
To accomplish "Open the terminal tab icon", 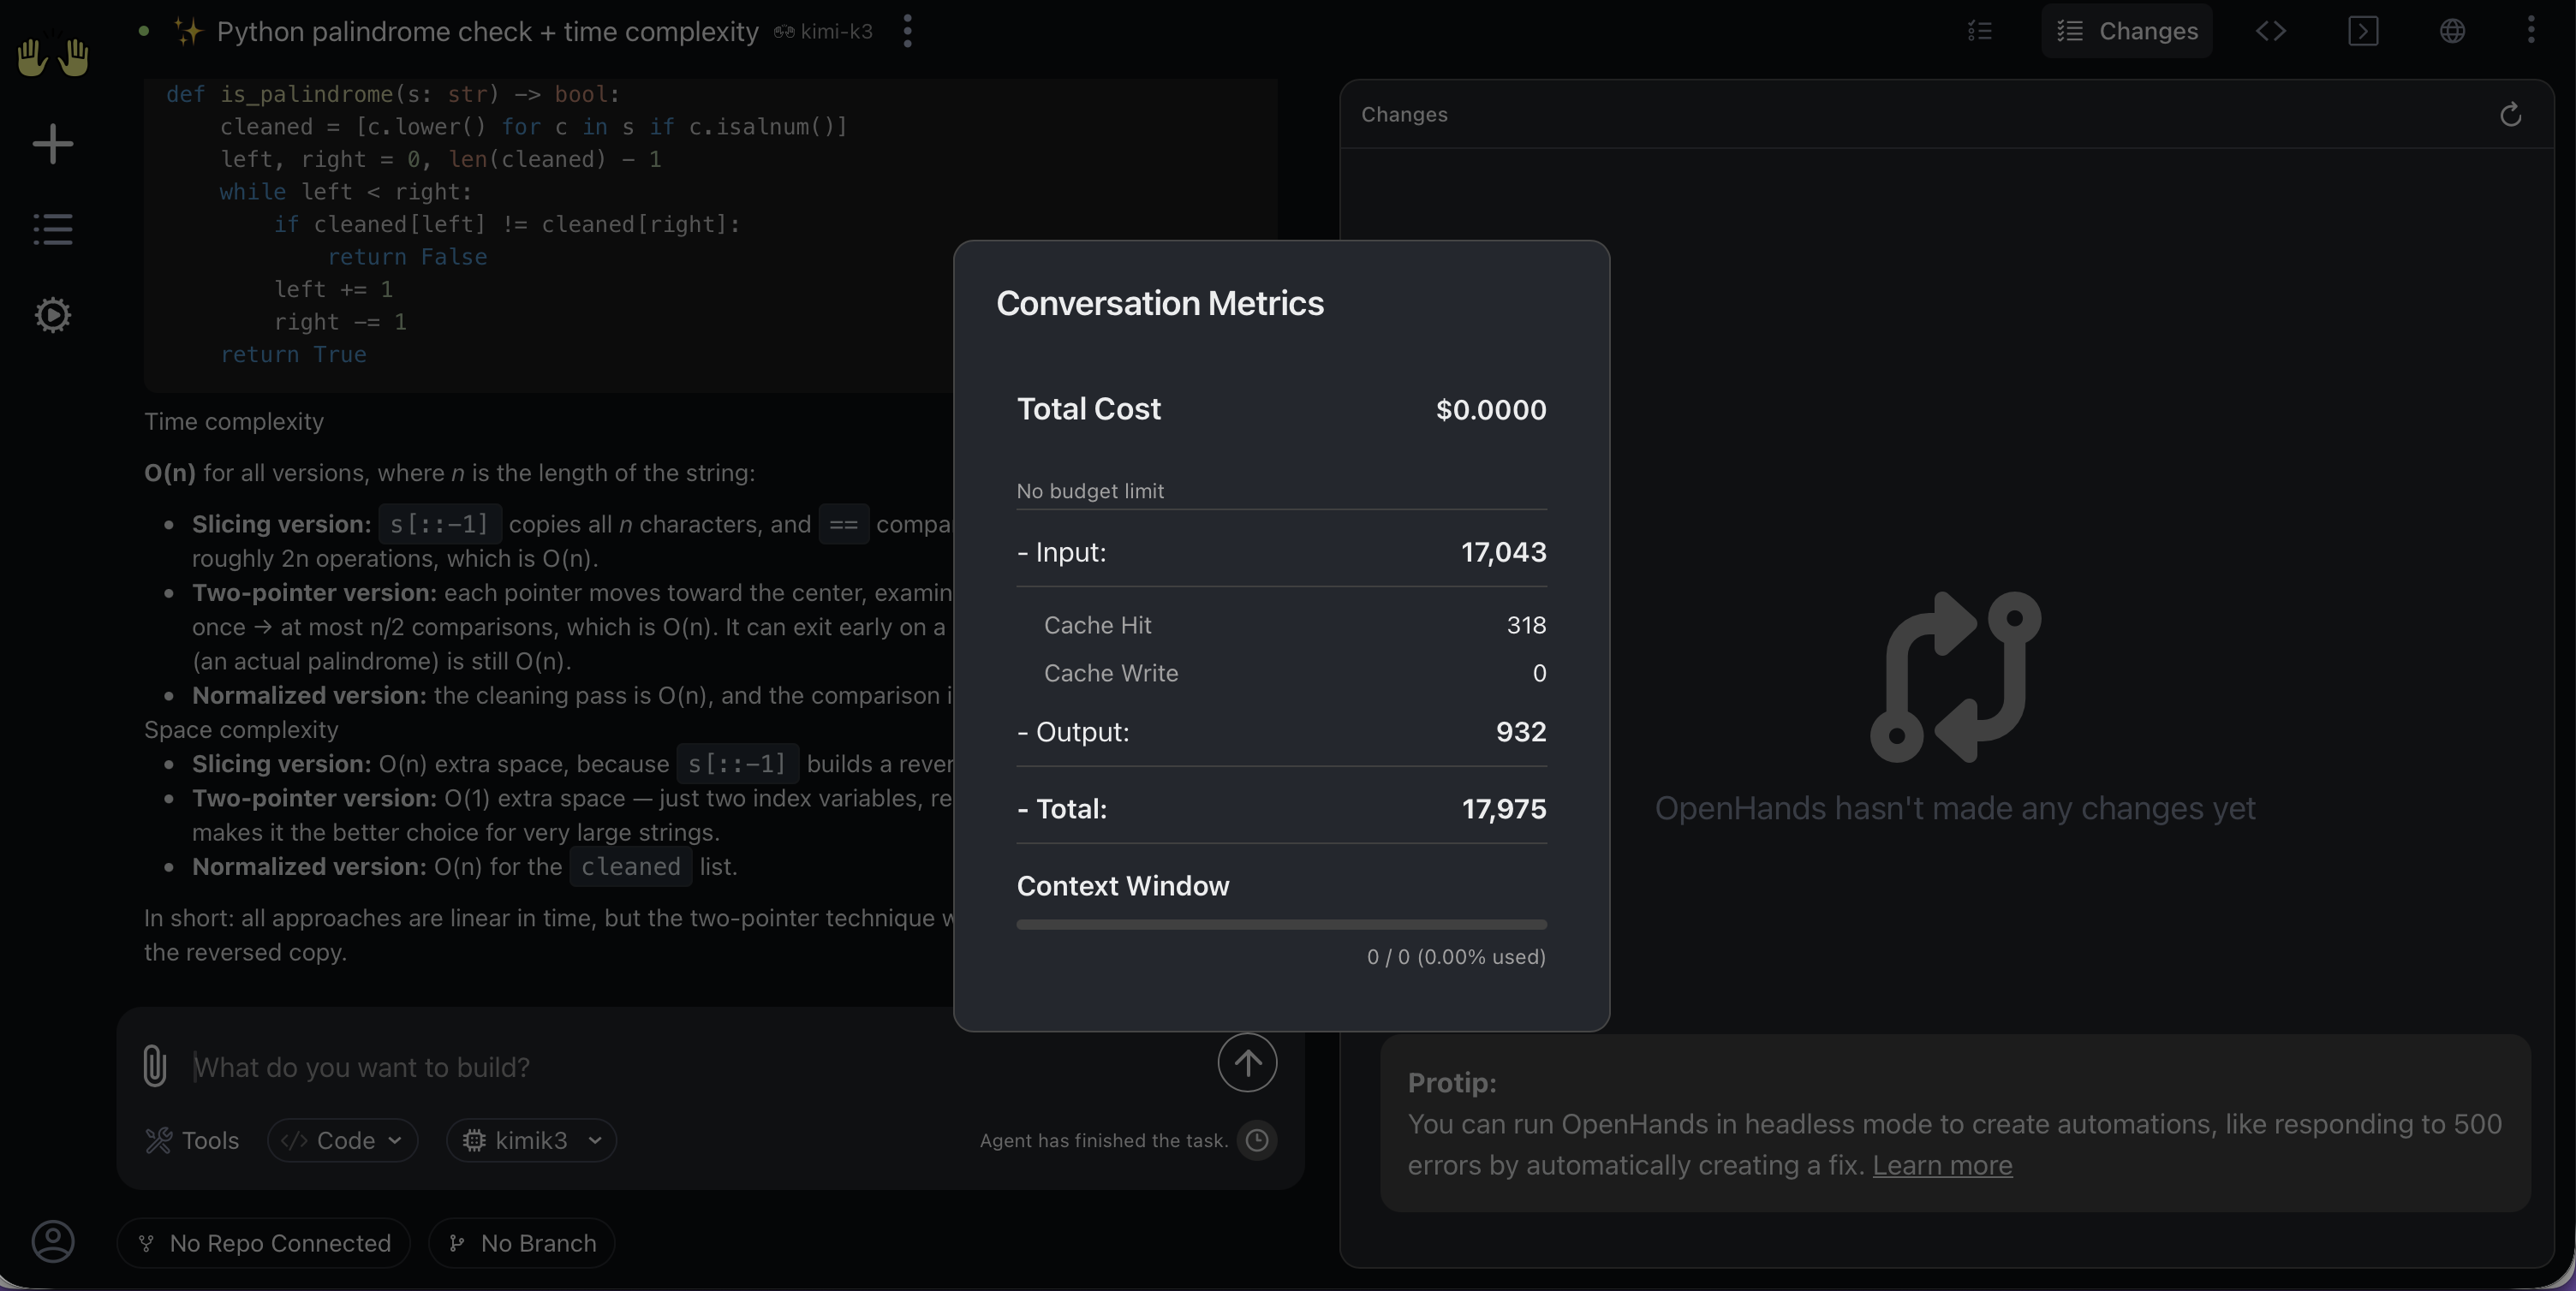I will click(x=2363, y=31).
